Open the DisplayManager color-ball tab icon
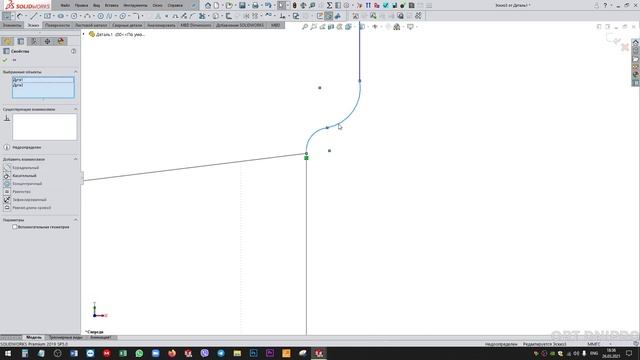 click(61, 41)
